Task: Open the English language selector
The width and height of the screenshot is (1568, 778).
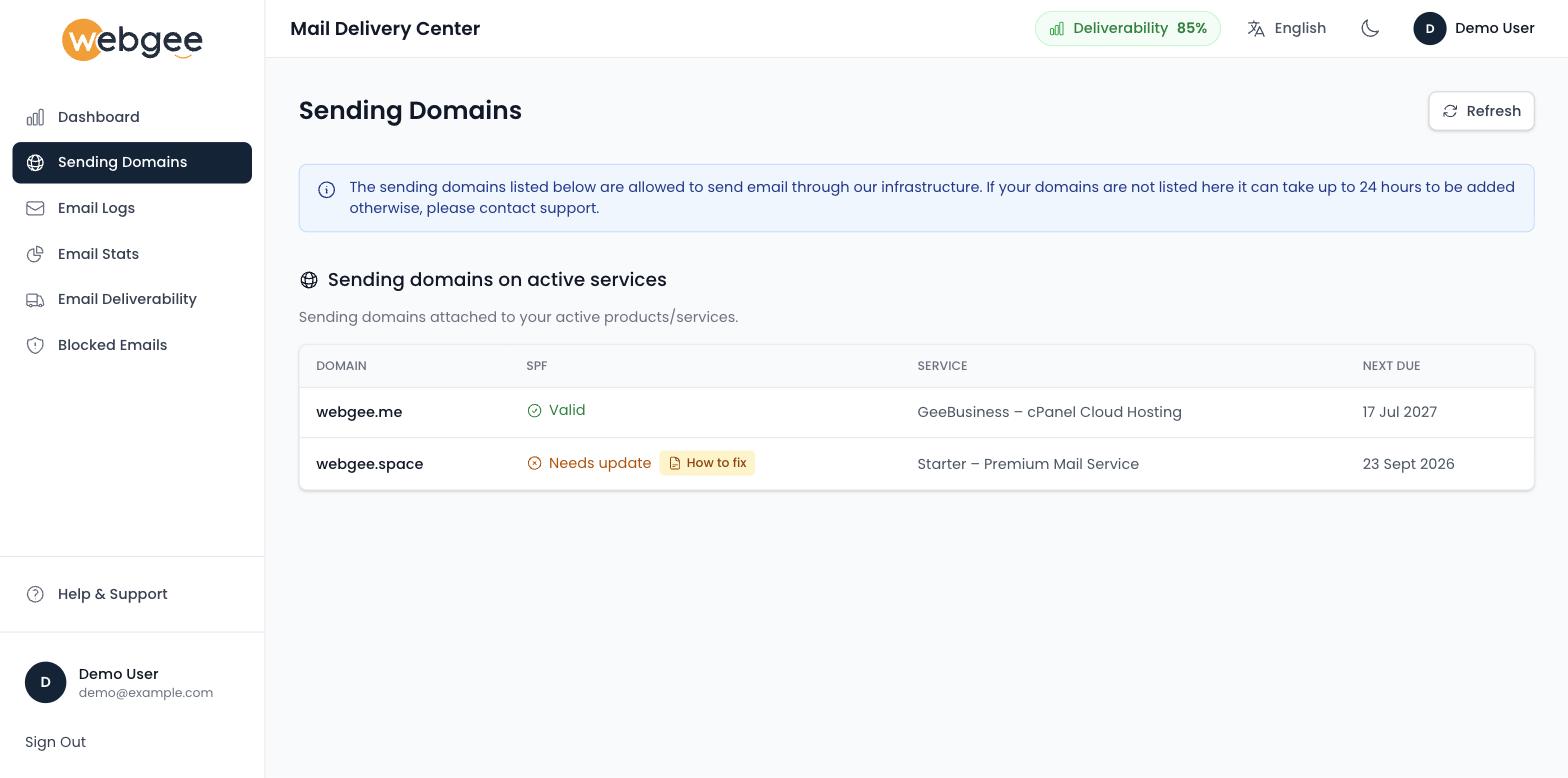Action: click(x=1287, y=28)
